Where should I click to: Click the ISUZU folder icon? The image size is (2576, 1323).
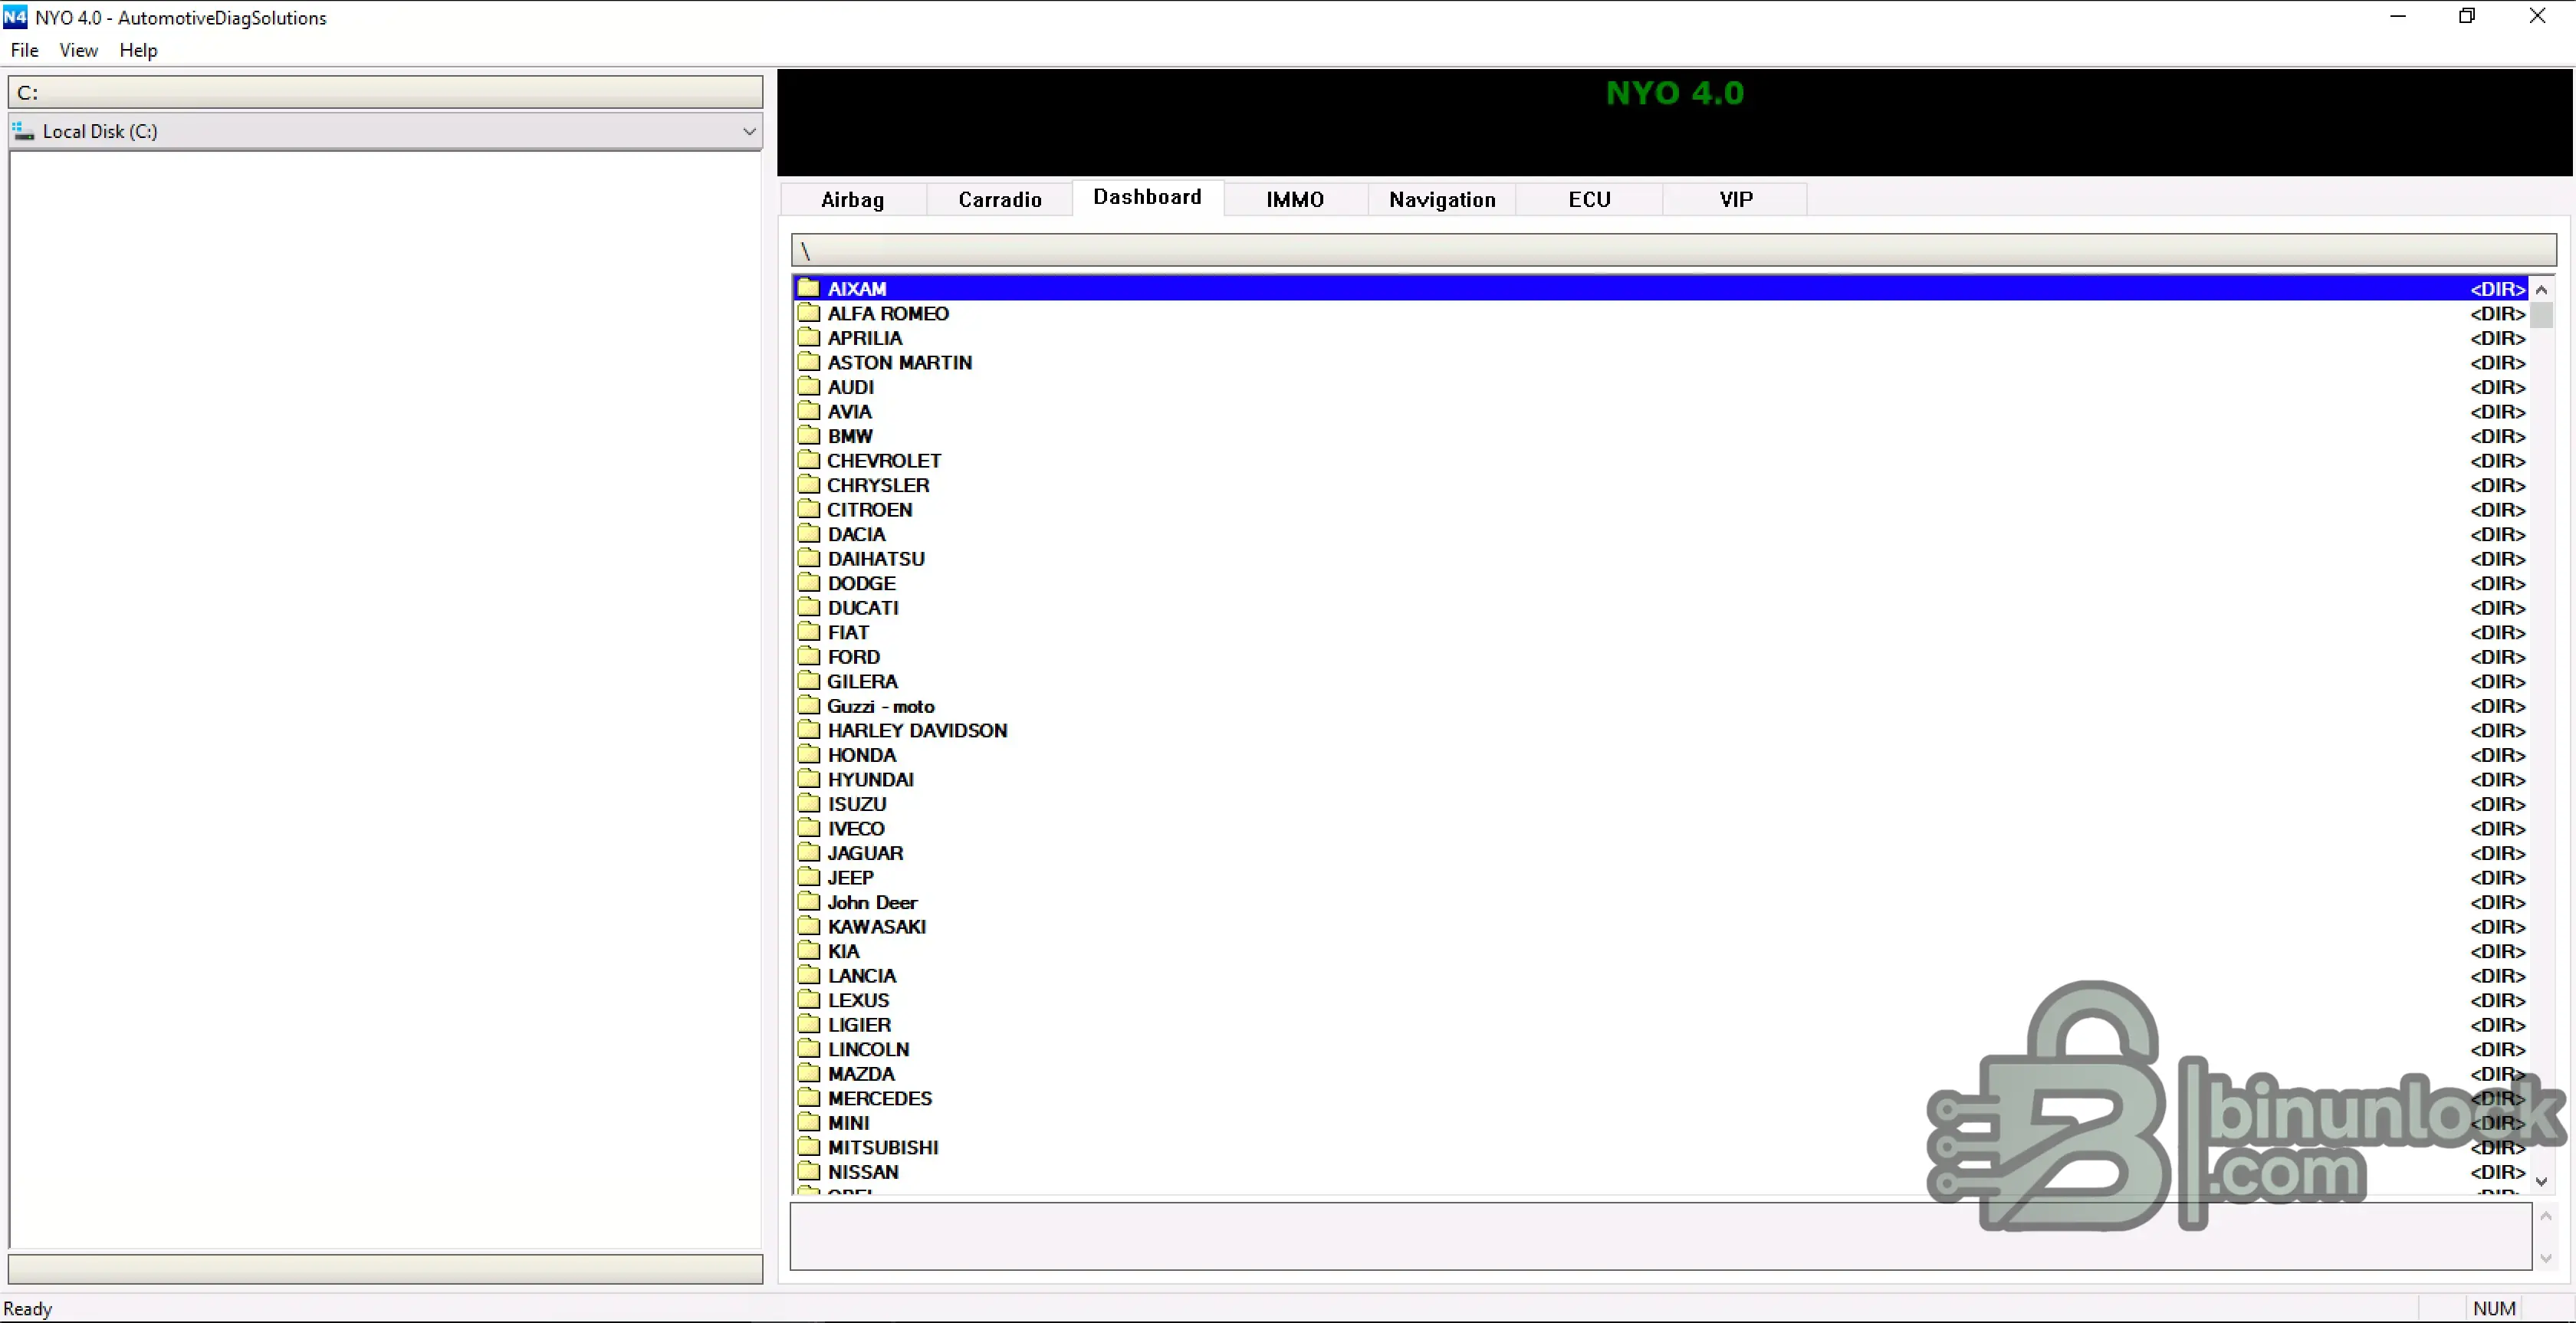(x=808, y=803)
